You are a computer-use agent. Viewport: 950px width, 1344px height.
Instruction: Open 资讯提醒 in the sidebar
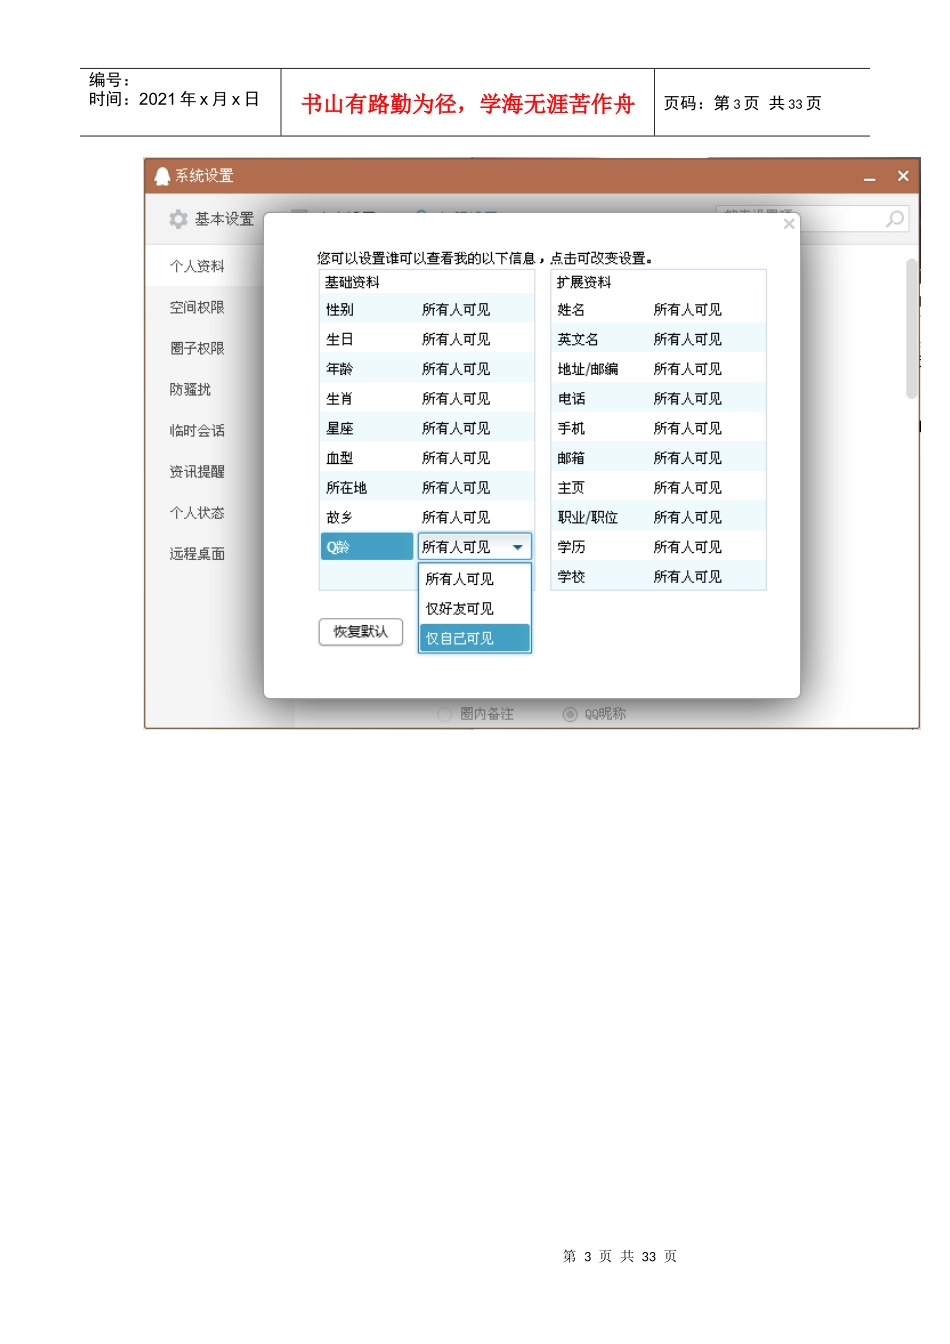tap(197, 471)
